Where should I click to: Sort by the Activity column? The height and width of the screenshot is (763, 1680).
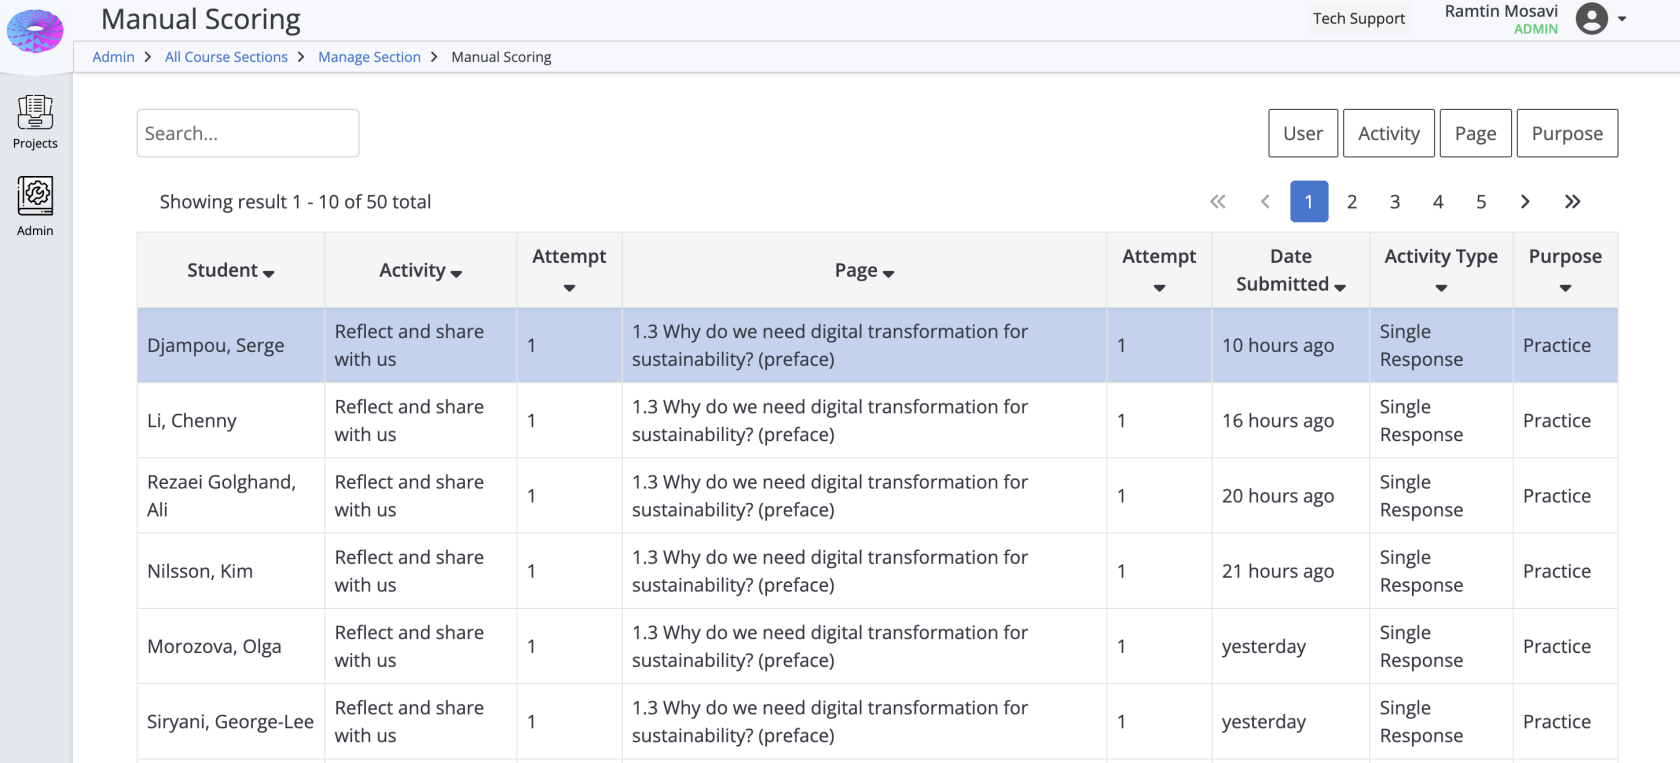tap(420, 270)
